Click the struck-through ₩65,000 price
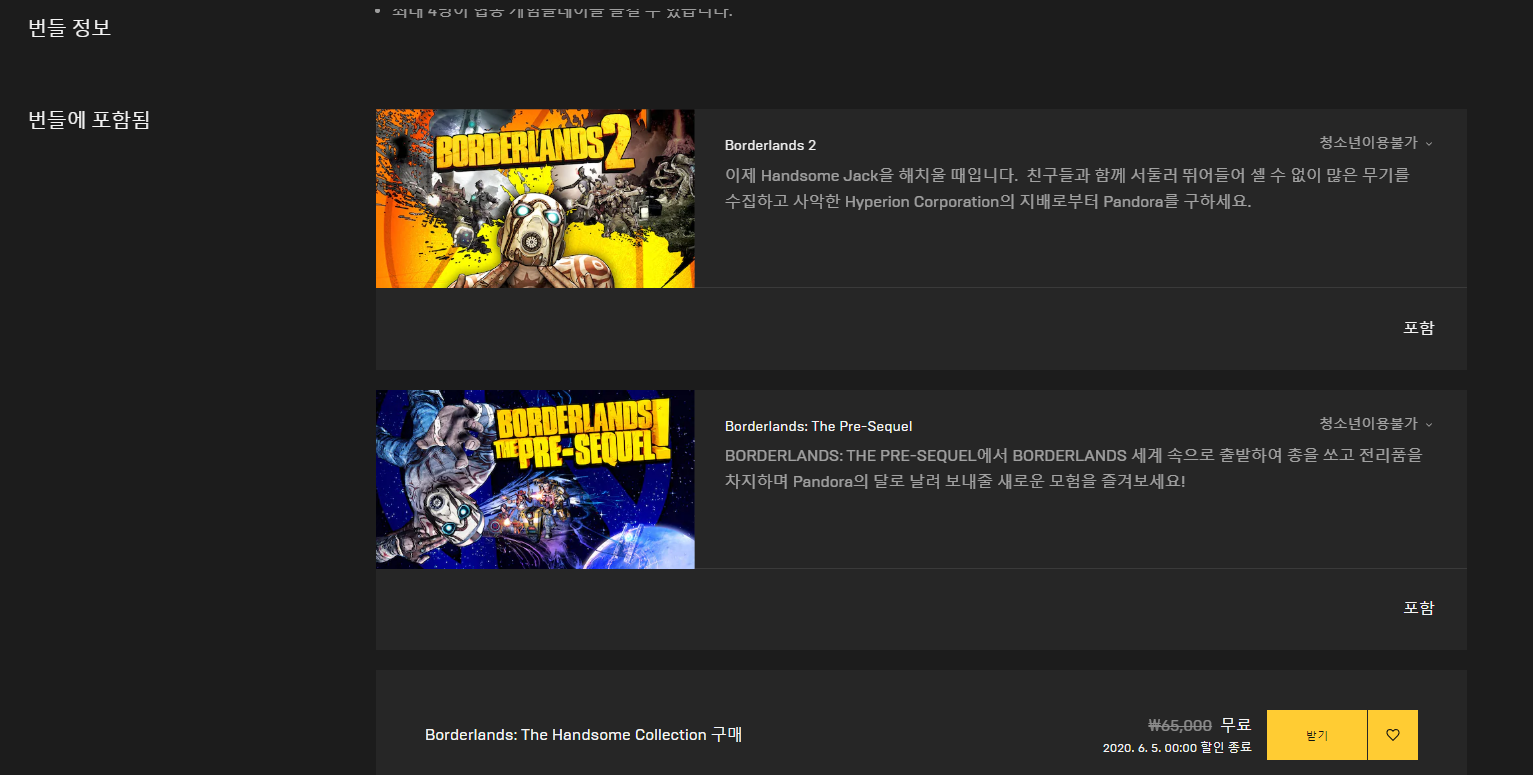The image size is (1533, 775). tap(1180, 726)
